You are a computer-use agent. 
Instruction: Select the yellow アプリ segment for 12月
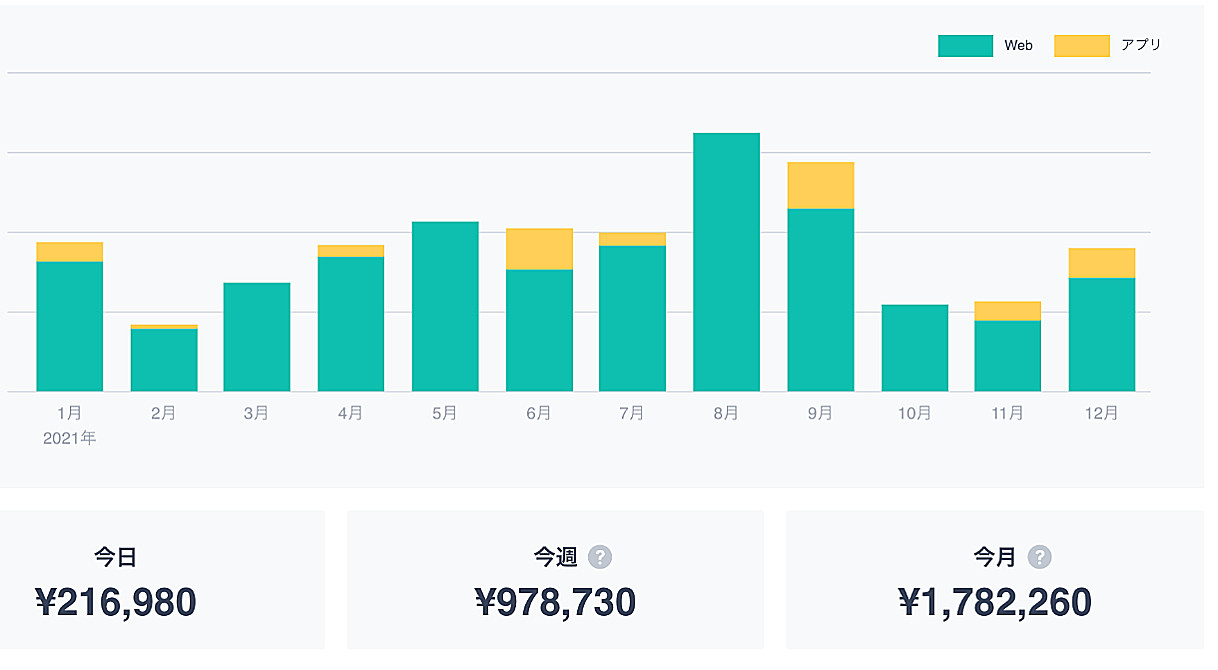(x=1102, y=263)
